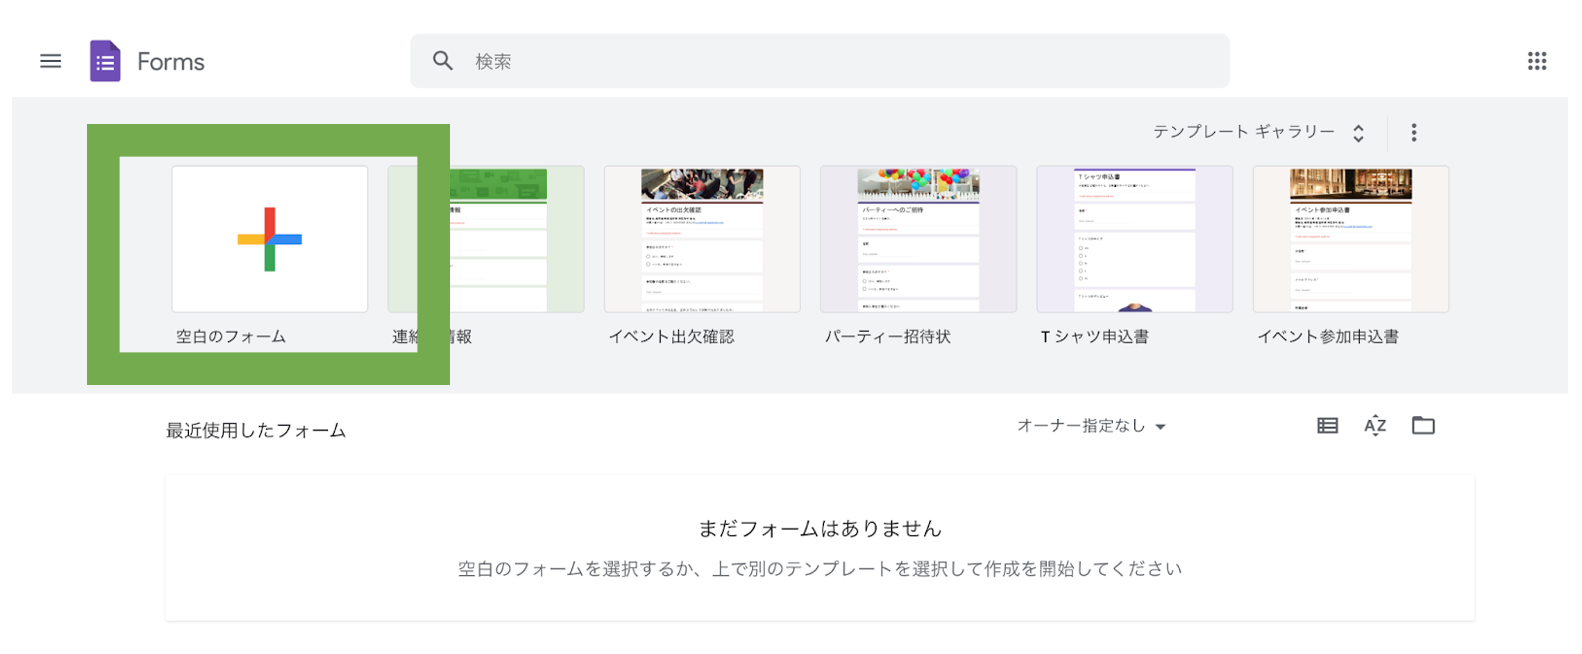
Task: Open the イベント参加申込書 template thumbnail
Action: tap(1350, 239)
